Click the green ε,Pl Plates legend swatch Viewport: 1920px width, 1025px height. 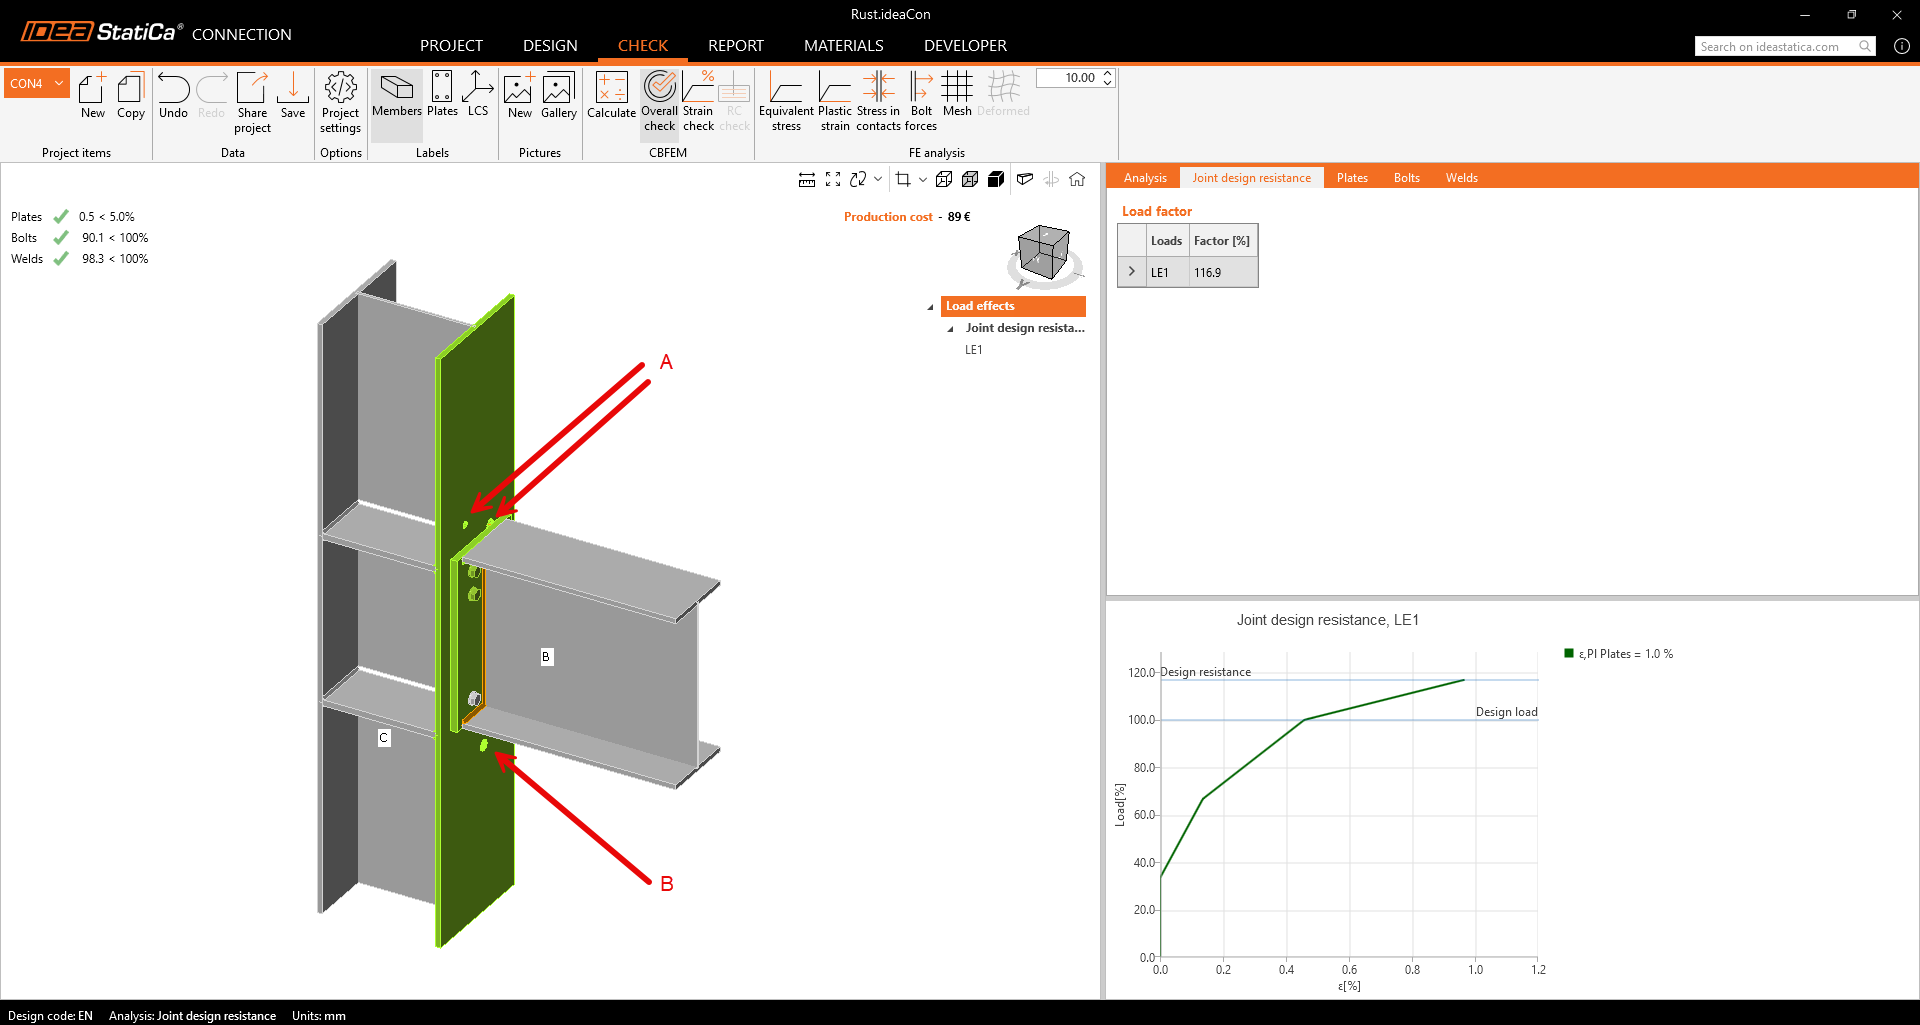1569,653
